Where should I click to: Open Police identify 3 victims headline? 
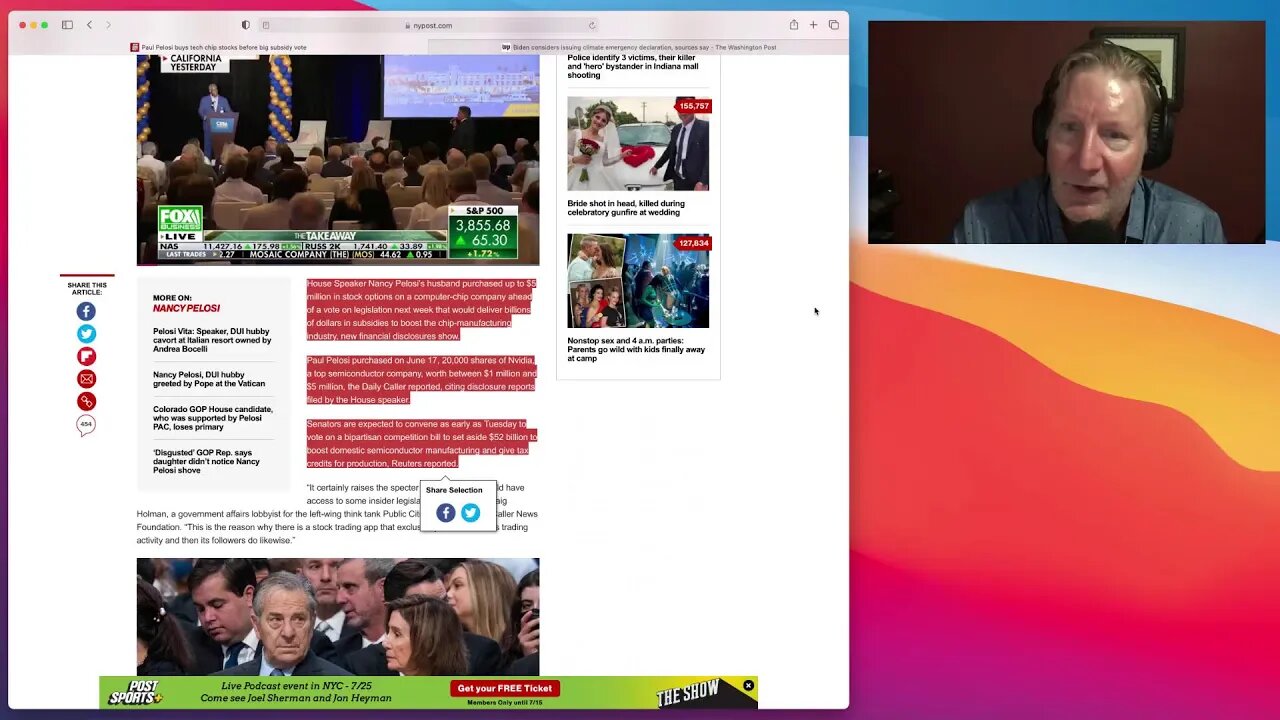(633, 66)
